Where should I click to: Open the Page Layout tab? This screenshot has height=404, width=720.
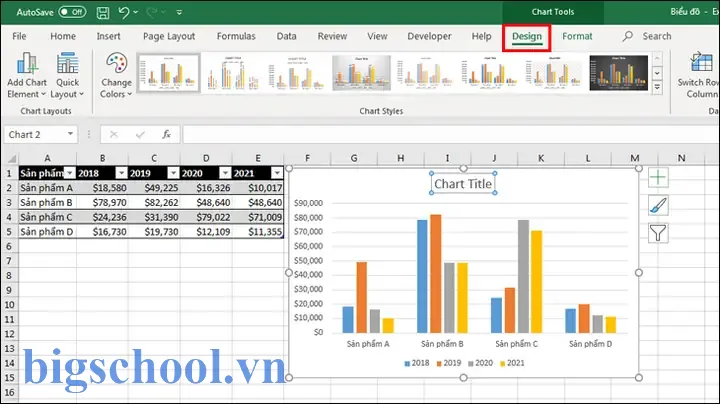(169, 36)
